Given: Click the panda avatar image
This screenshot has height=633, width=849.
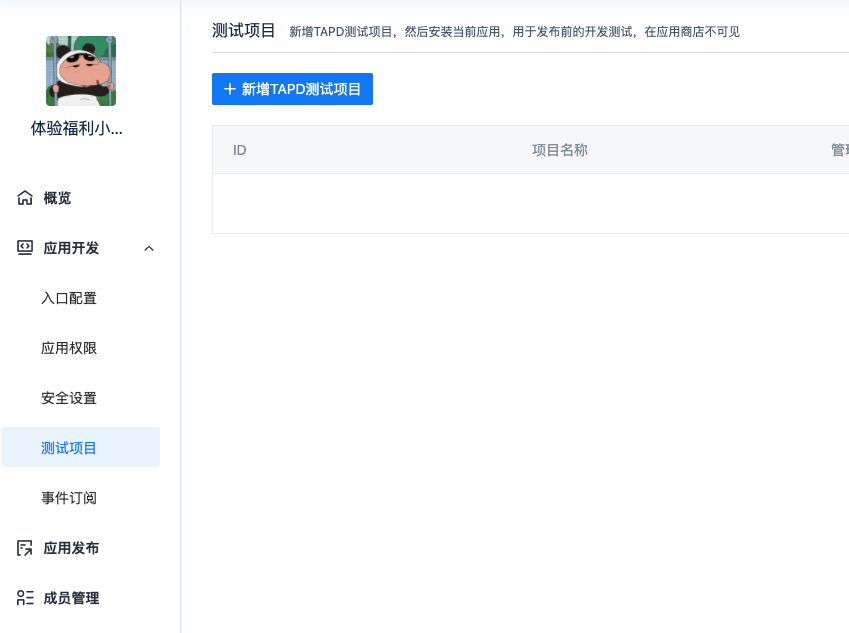Looking at the screenshot, I should click(80, 70).
